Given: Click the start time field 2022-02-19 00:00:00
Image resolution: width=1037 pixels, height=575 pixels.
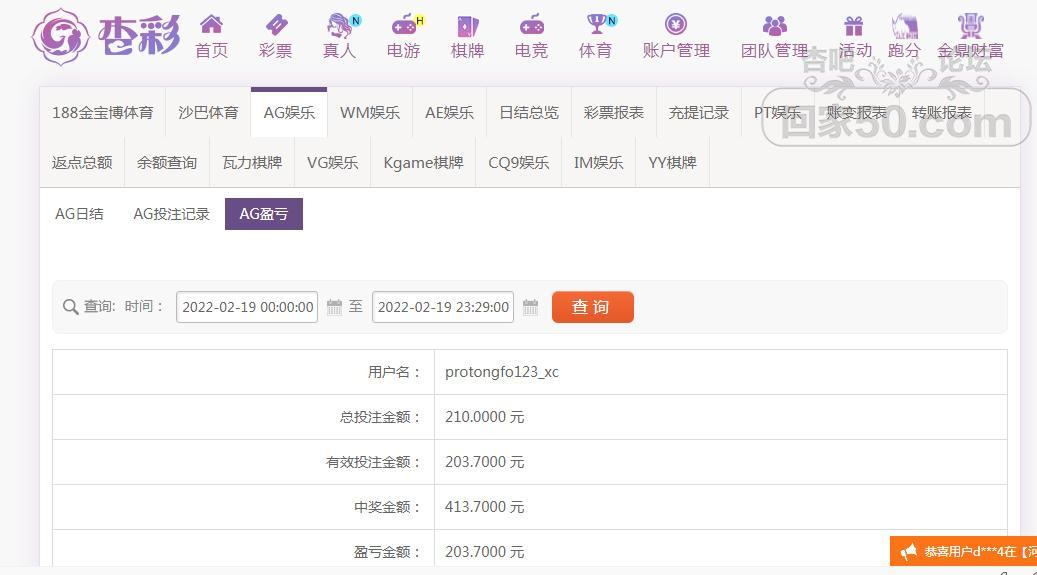Looking at the screenshot, I should pyautogui.click(x=247, y=307).
